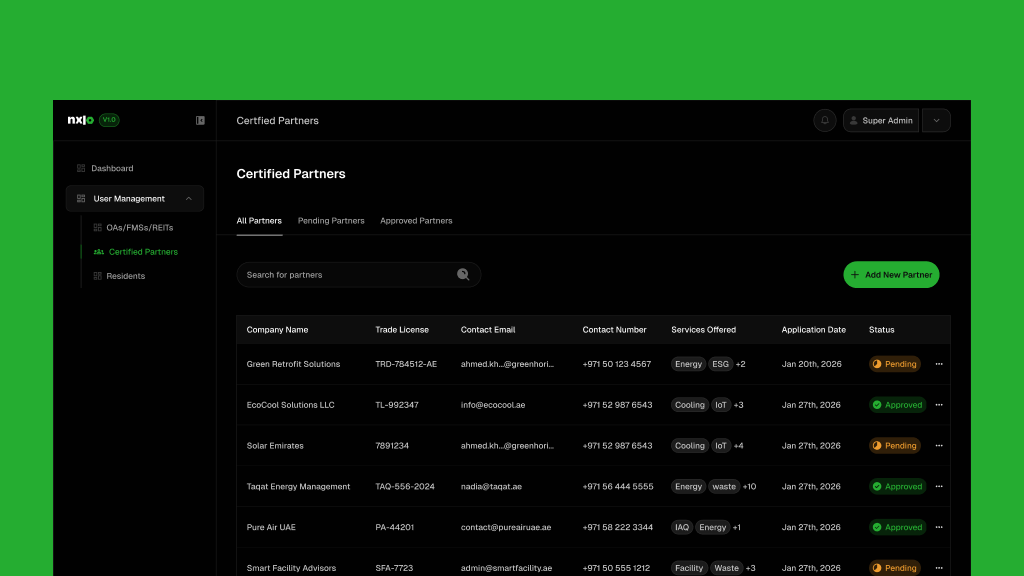Image resolution: width=1024 pixels, height=576 pixels.
Task: Click Approved status of Pure Air UAE
Action: [x=897, y=528]
